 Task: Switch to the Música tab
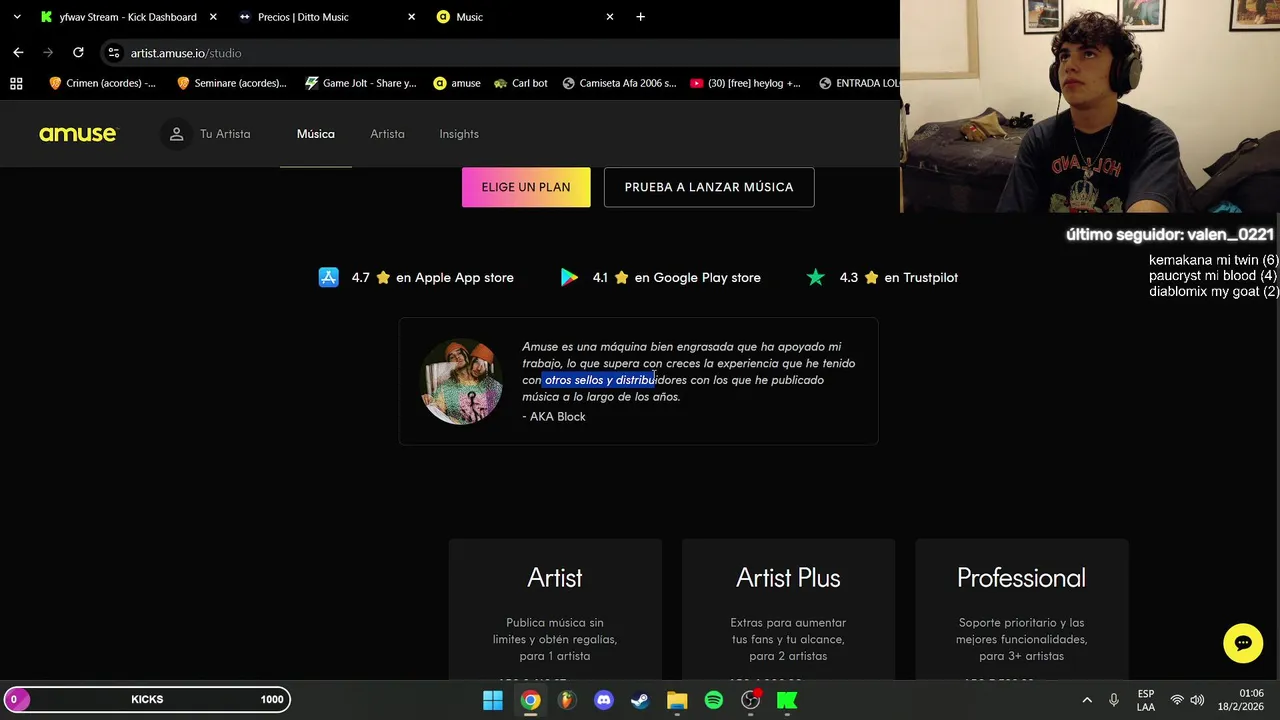click(316, 134)
